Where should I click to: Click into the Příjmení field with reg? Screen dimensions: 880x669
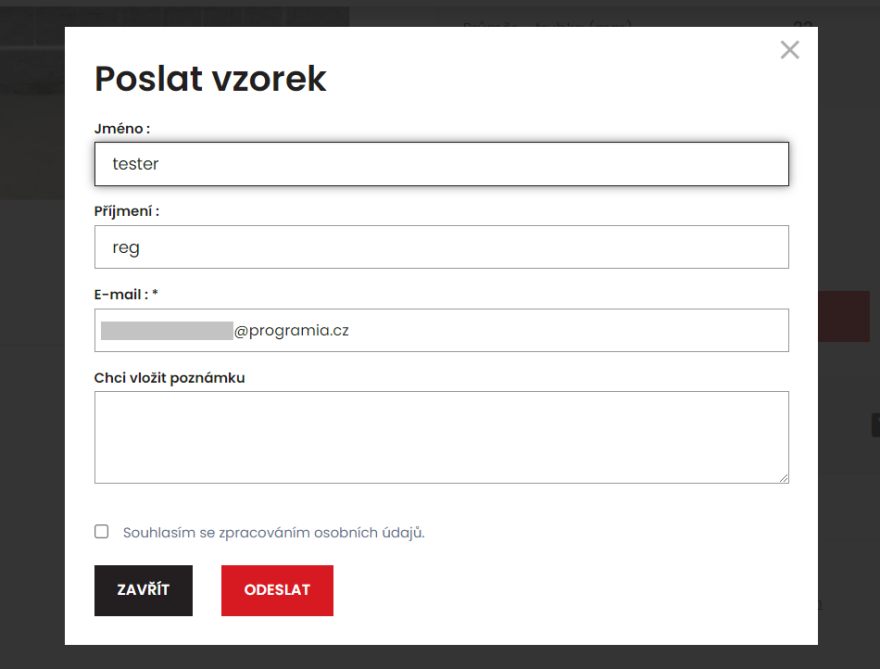pyautogui.click(x=441, y=247)
